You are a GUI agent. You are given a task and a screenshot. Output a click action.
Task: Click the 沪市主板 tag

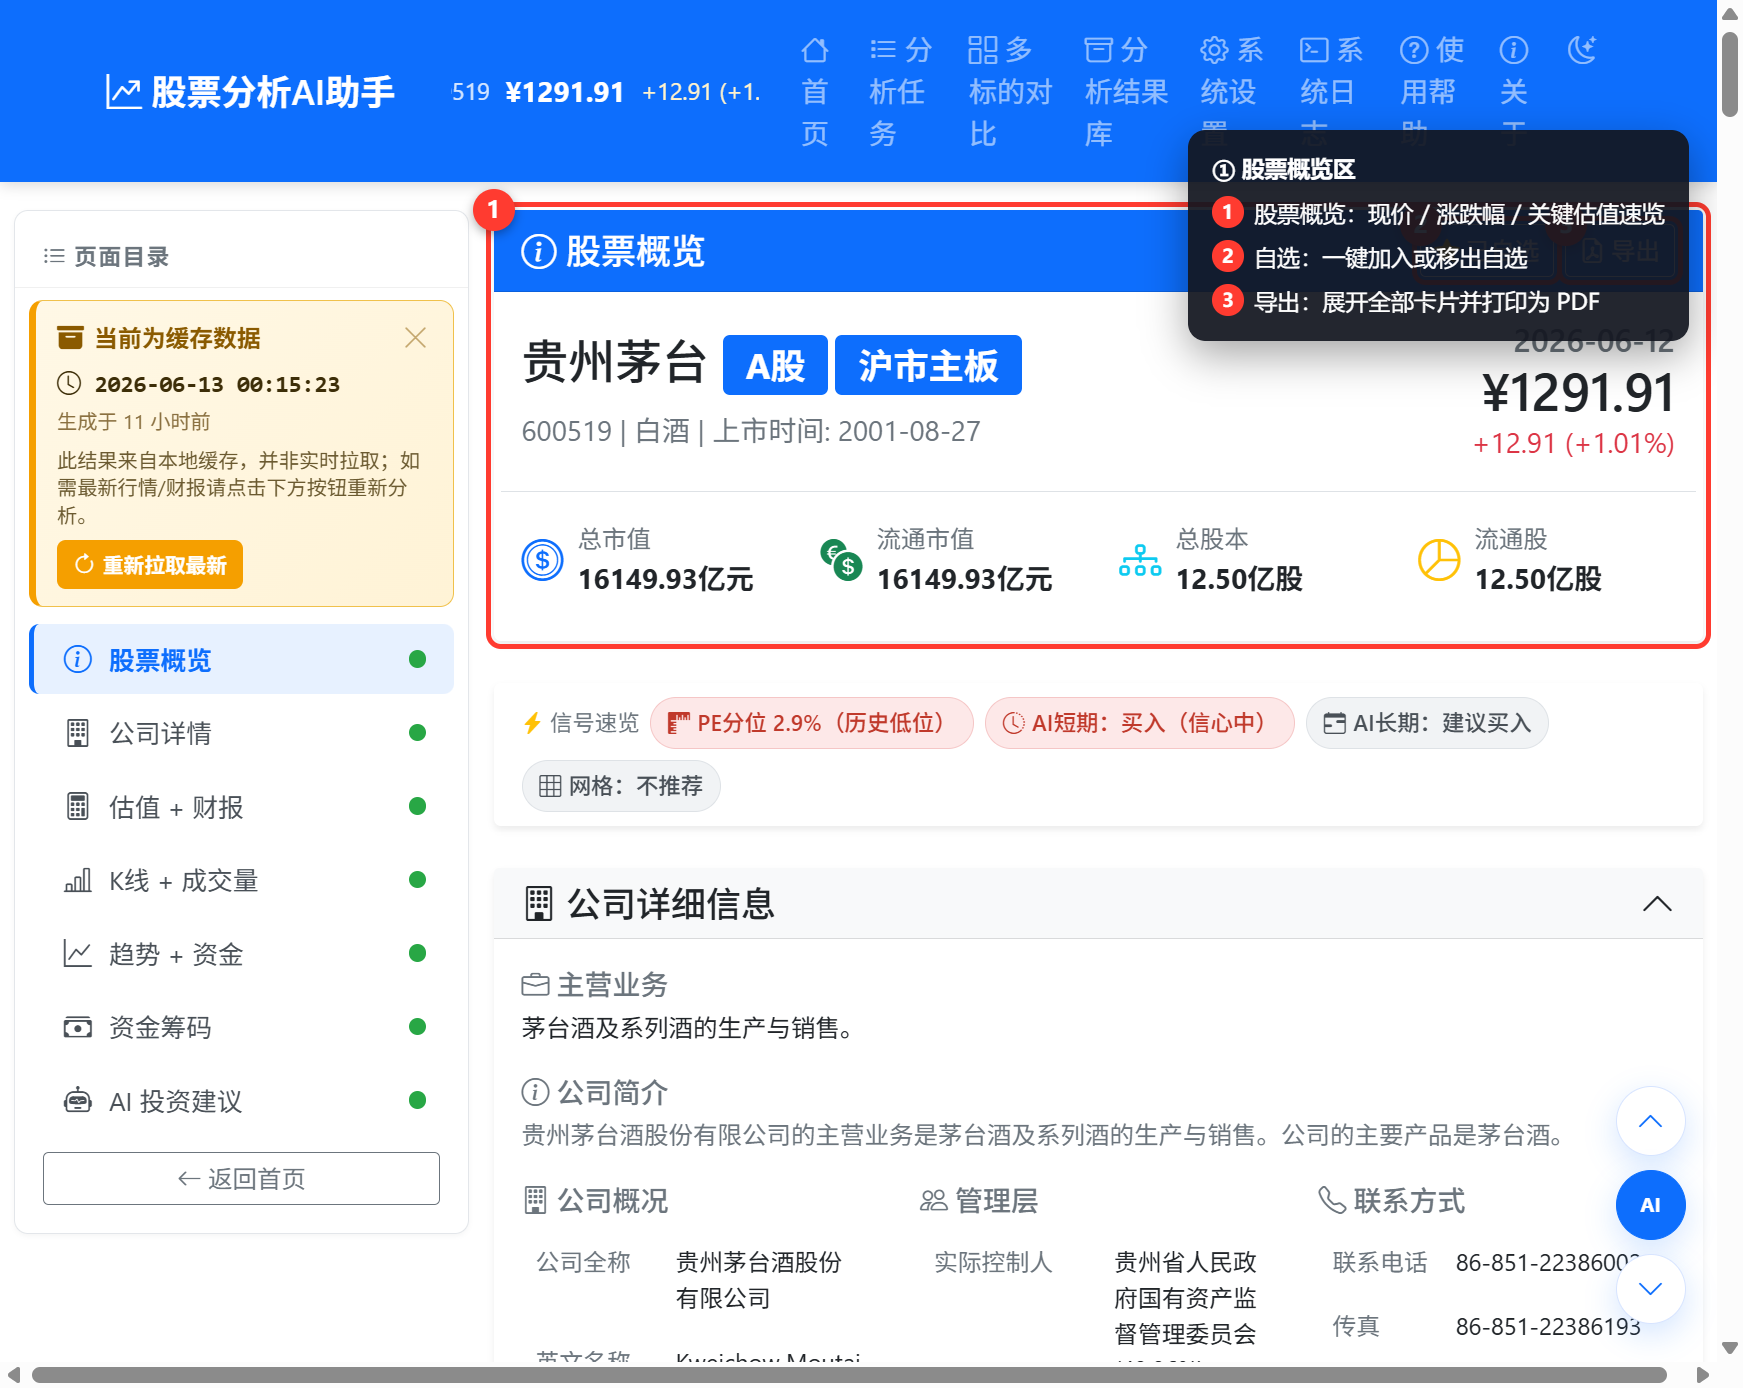928,365
